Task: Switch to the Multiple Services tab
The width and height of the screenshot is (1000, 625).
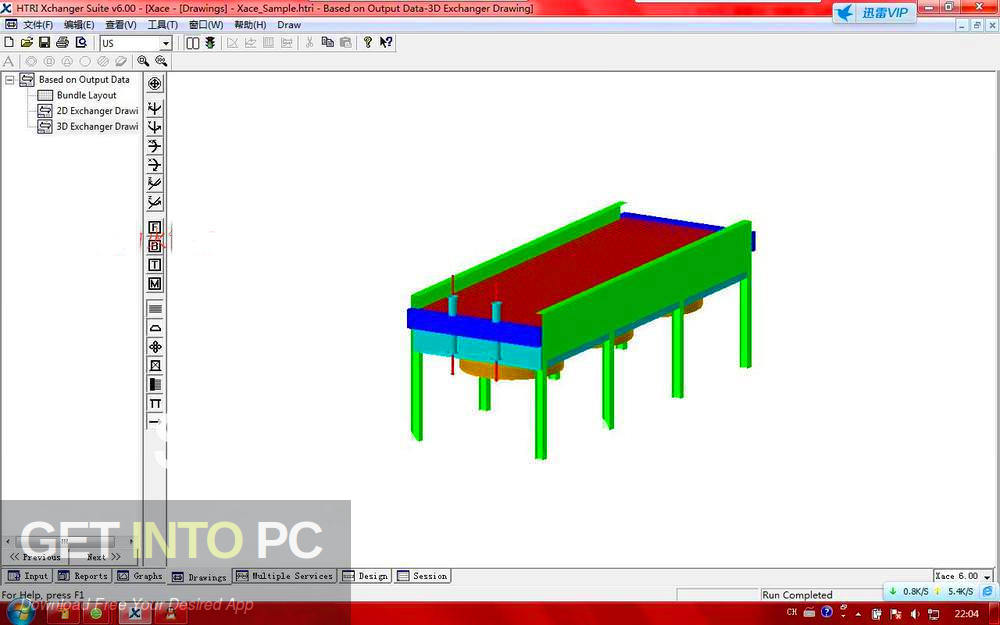Action: [x=284, y=576]
